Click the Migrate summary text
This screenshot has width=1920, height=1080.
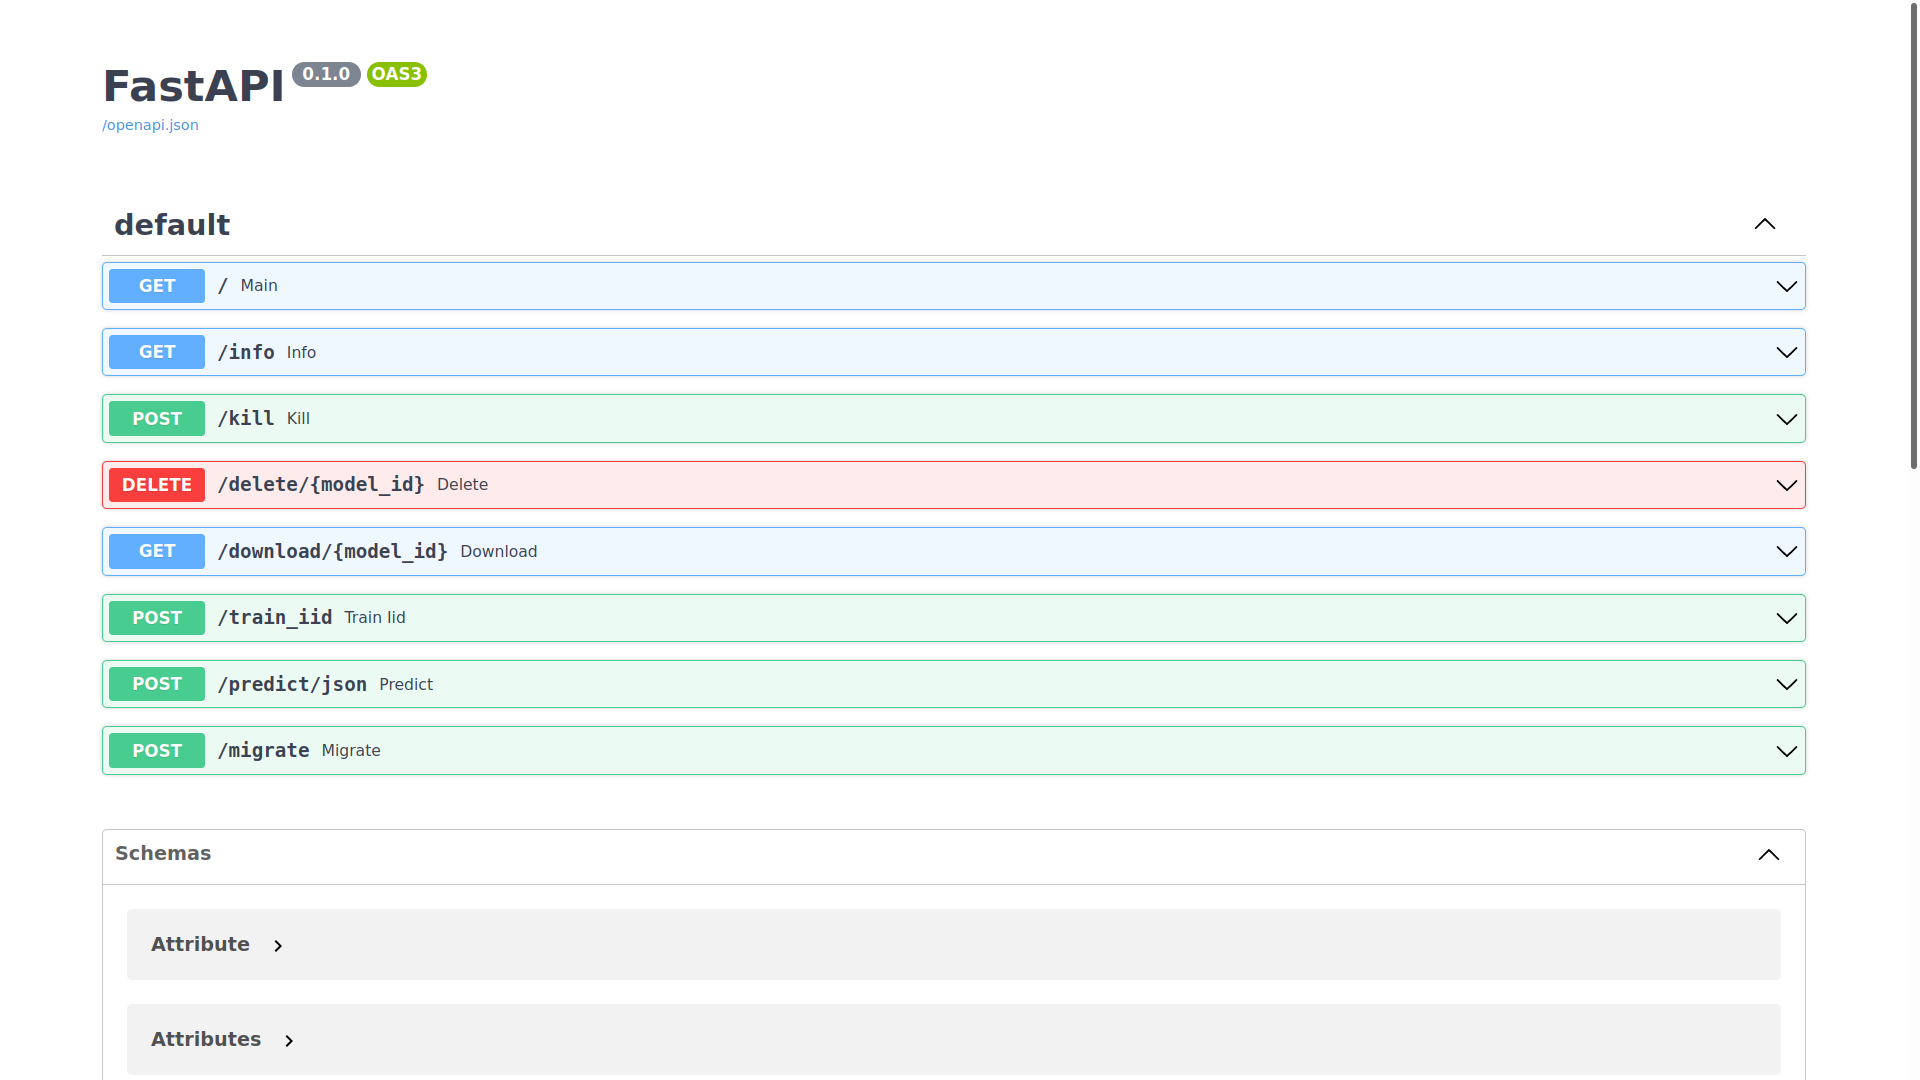[351, 751]
